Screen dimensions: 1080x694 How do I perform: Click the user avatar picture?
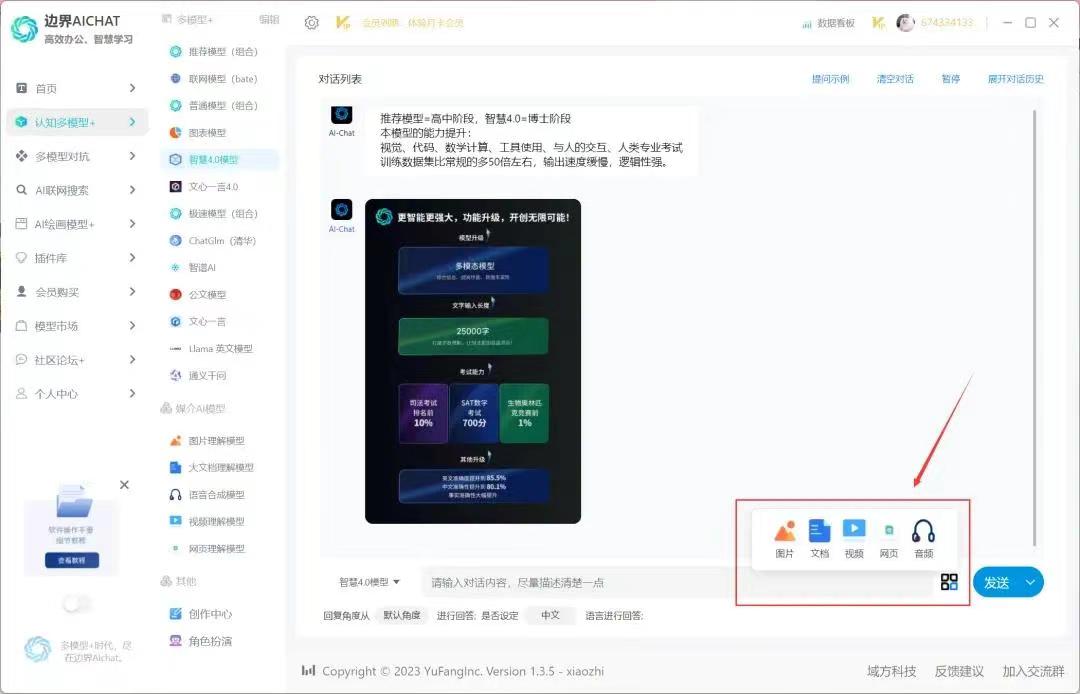click(905, 23)
